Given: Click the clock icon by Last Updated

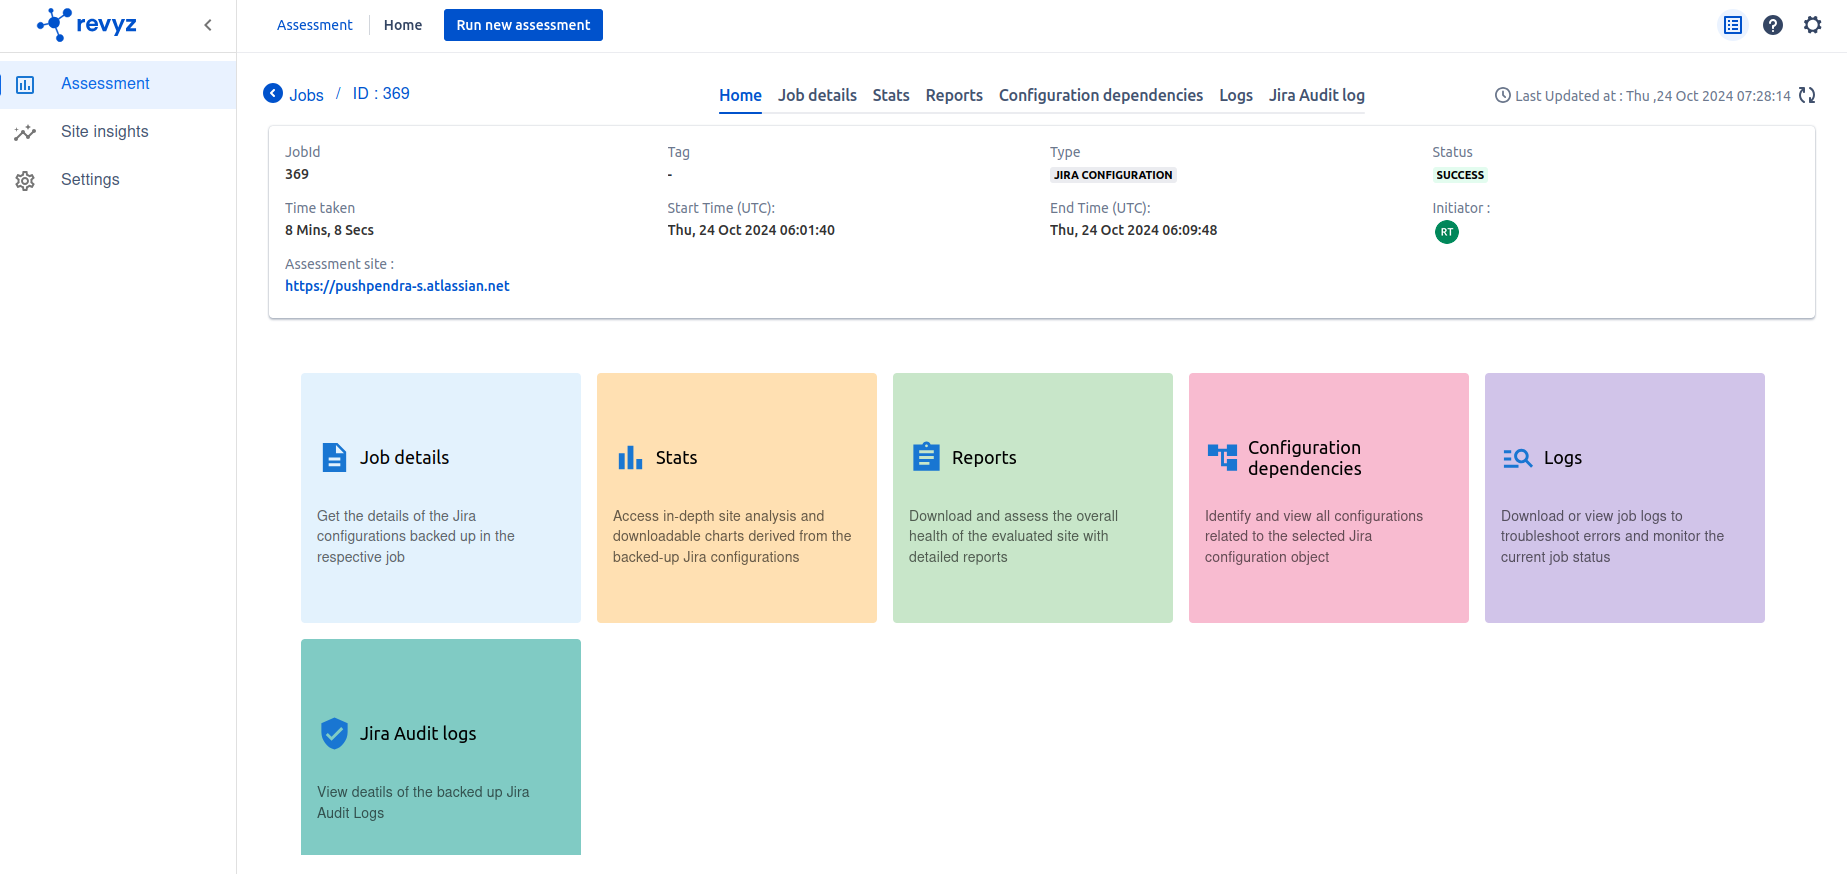Looking at the screenshot, I should 1502,95.
